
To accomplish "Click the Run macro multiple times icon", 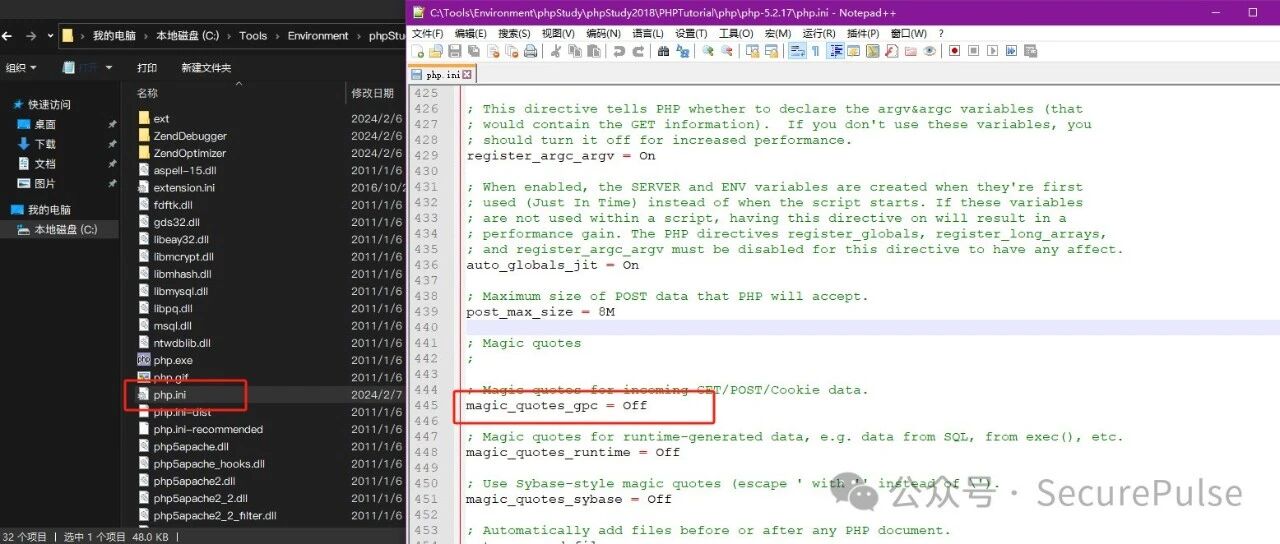I will point(1011,51).
